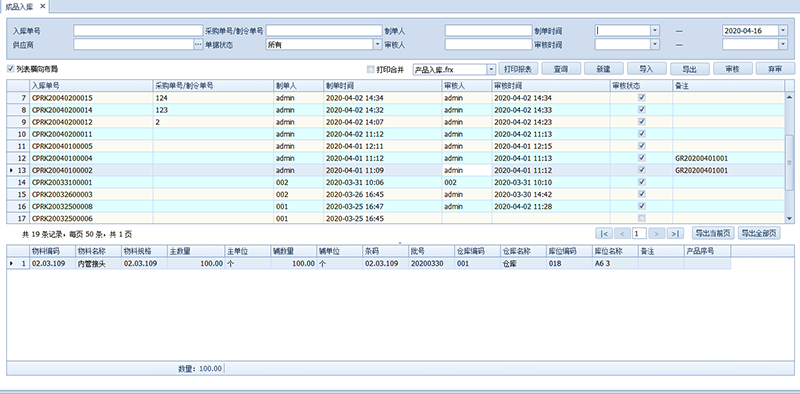
Task: Click the 导入 button
Action: pos(646,69)
